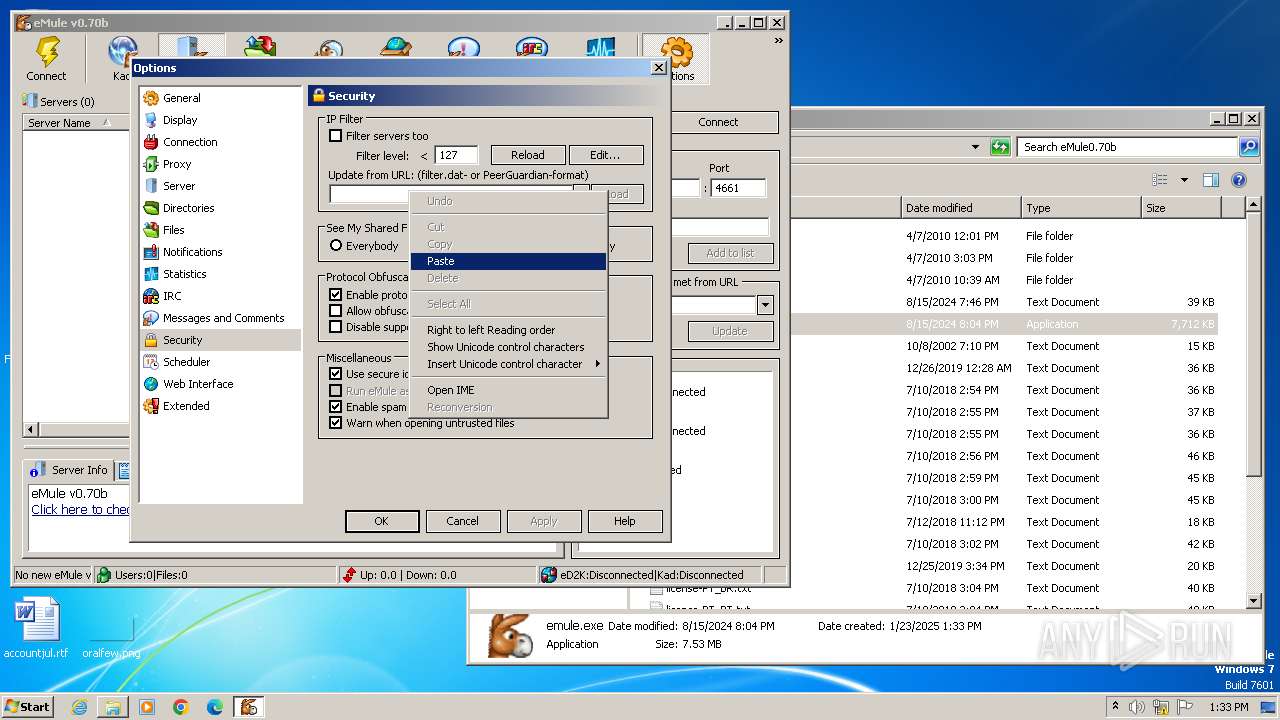The image size is (1280, 720).
Task: Open the Statistics toolbar icon
Action: tap(600, 48)
